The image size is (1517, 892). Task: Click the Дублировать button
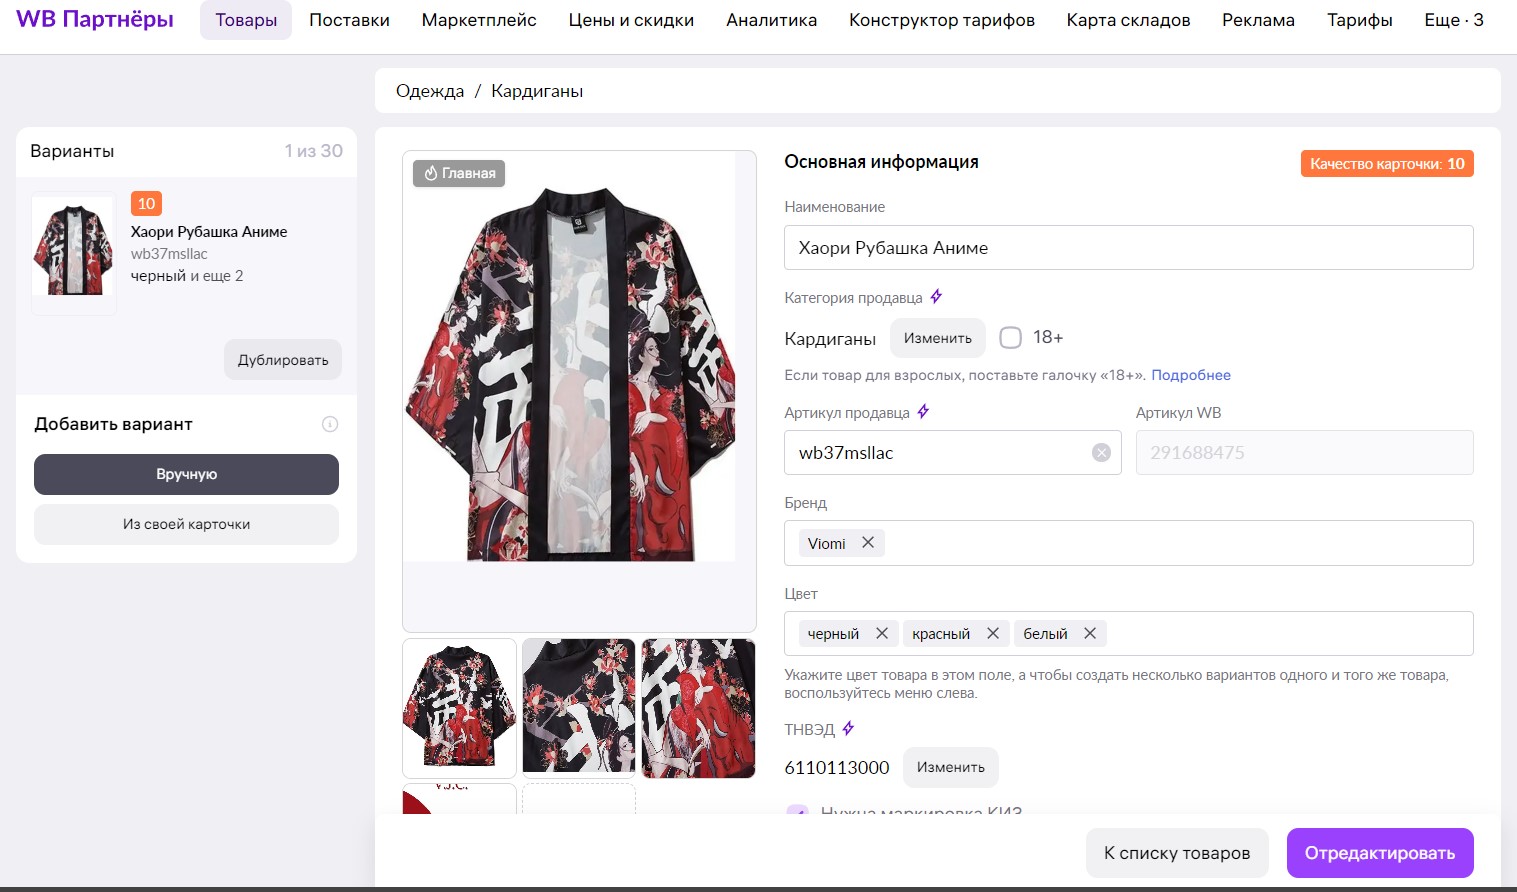click(x=283, y=360)
